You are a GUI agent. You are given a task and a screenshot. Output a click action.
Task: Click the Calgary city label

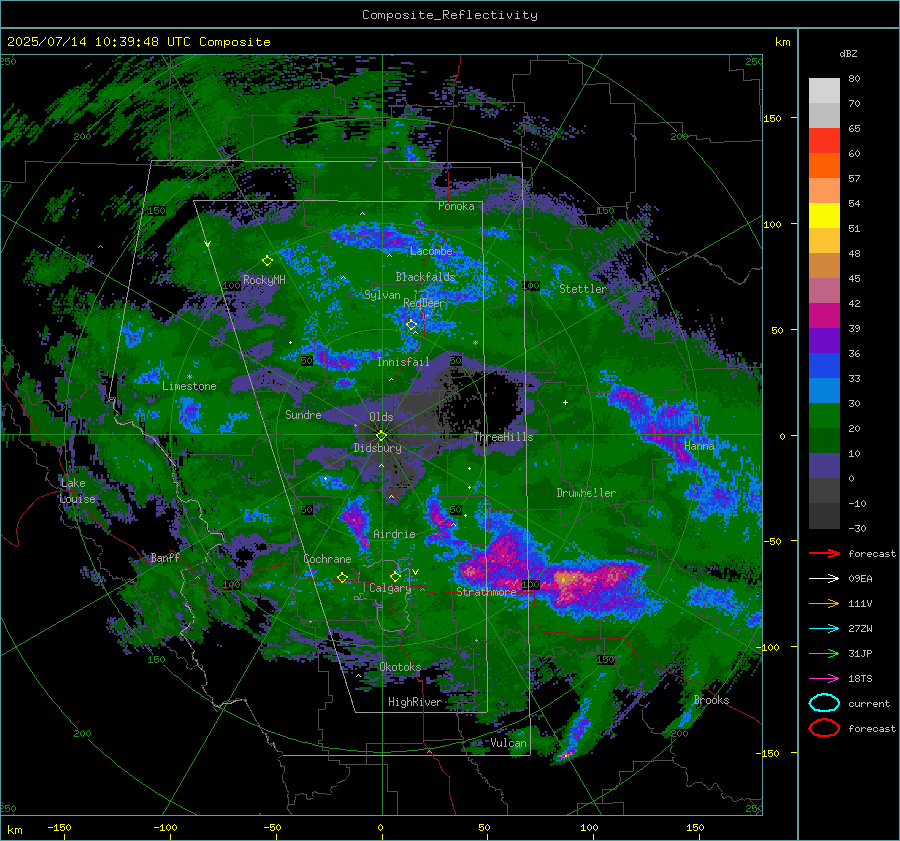click(390, 588)
